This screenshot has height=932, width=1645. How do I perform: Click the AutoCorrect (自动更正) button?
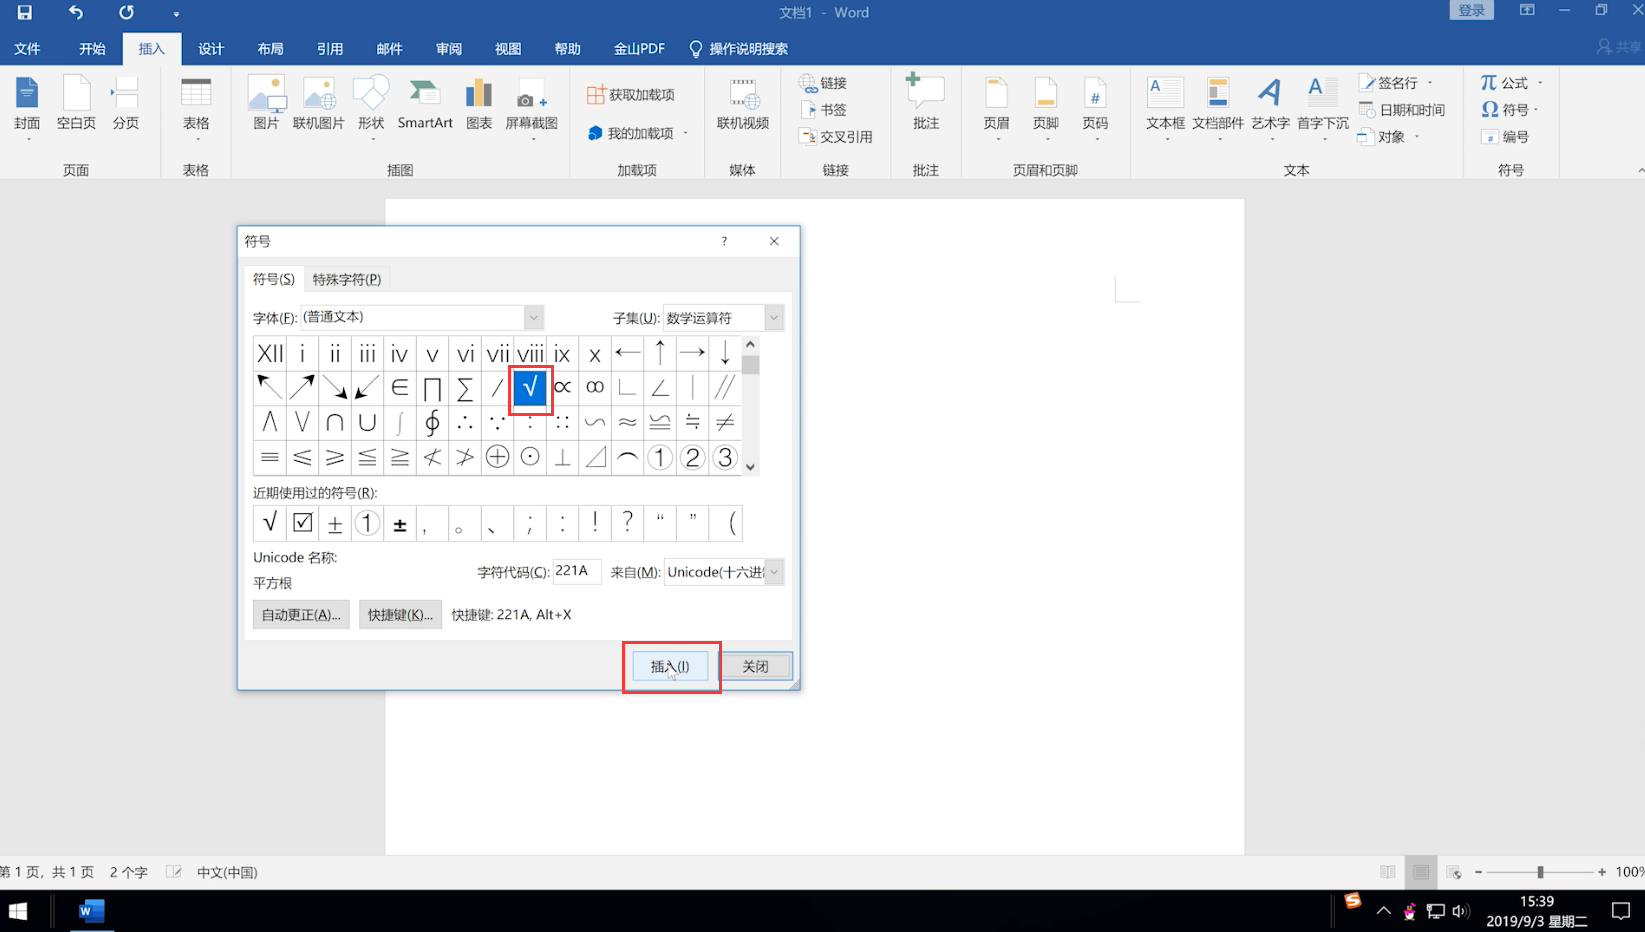[301, 614]
